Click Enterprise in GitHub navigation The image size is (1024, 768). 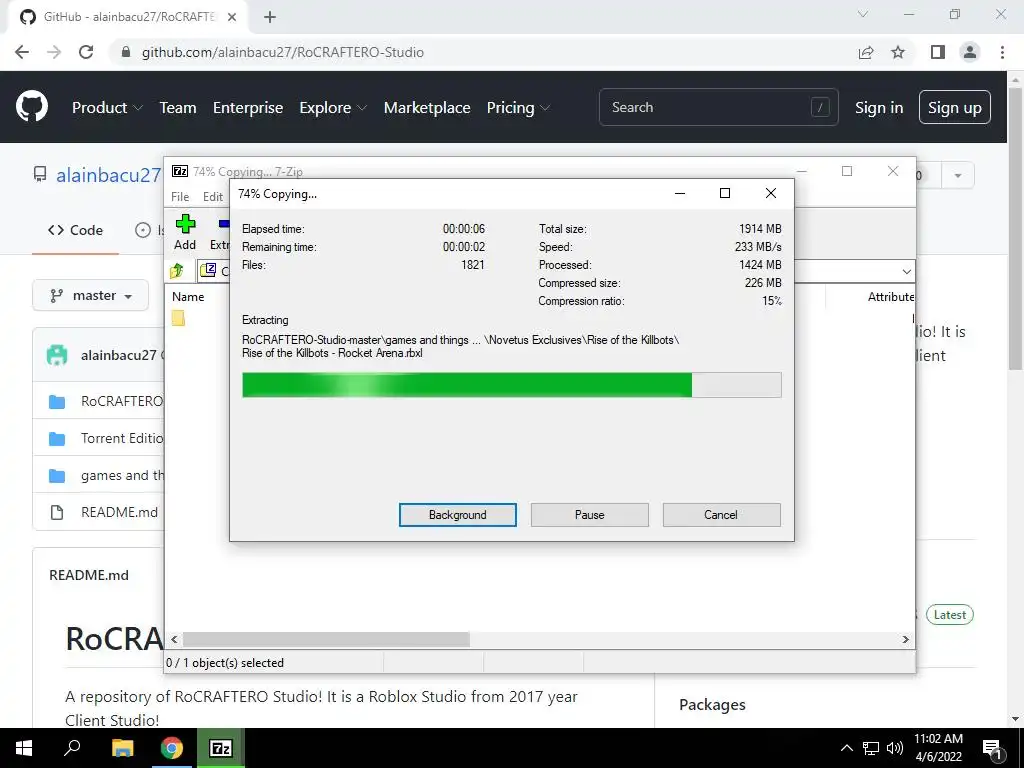coord(248,108)
